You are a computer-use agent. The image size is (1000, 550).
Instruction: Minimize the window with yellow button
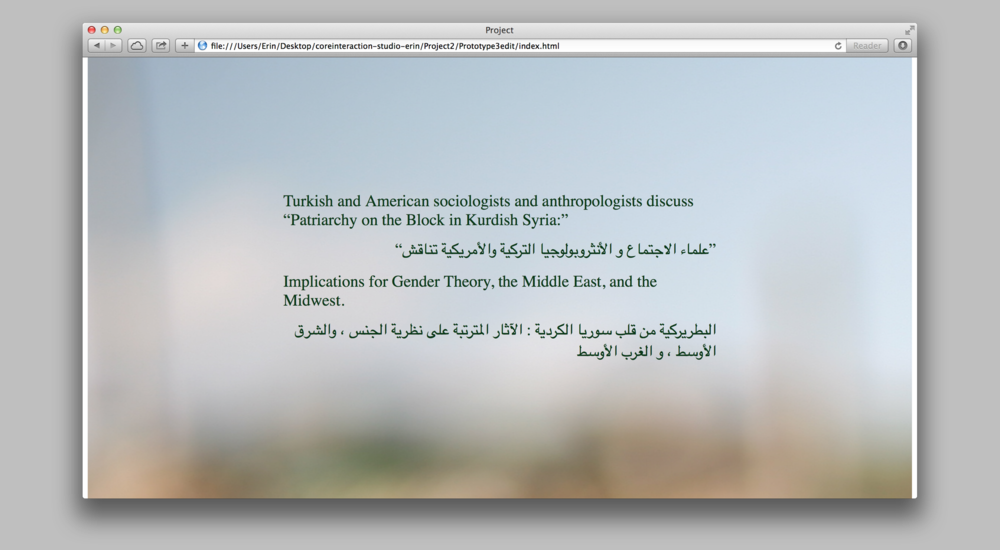tap(105, 30)
